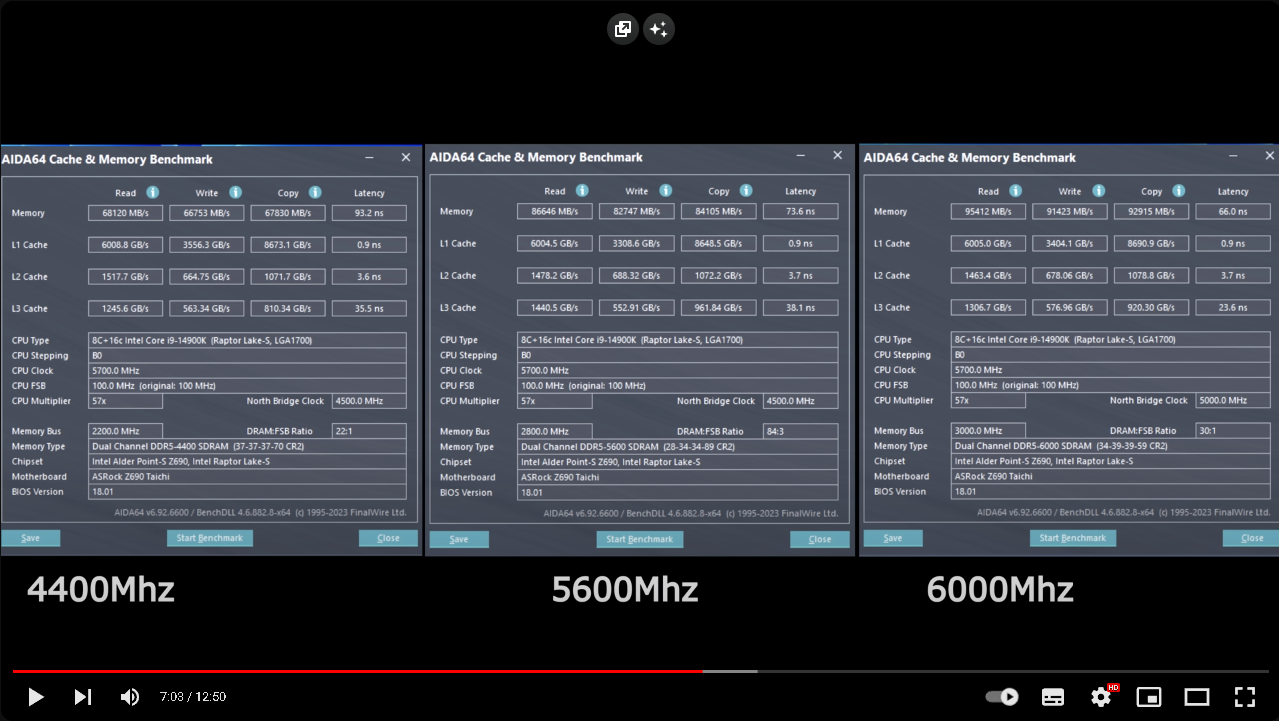Click Read info icon in DDR5-4400 window
Viewport: 1279px width, 721px height.
[x=153, y=193]
